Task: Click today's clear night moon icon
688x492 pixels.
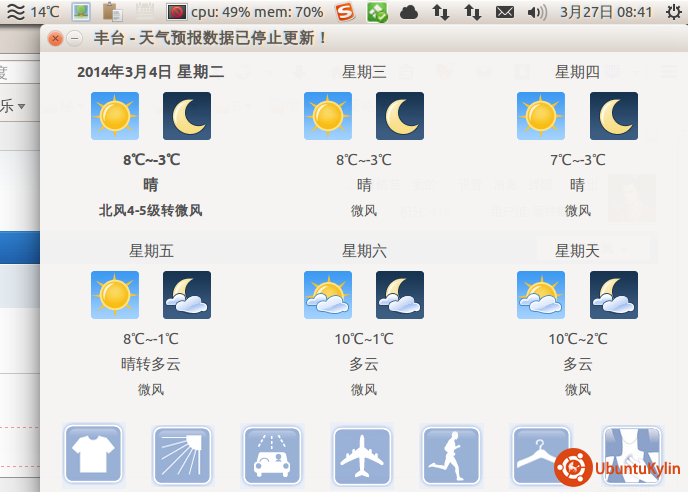Action: [187, 116]
